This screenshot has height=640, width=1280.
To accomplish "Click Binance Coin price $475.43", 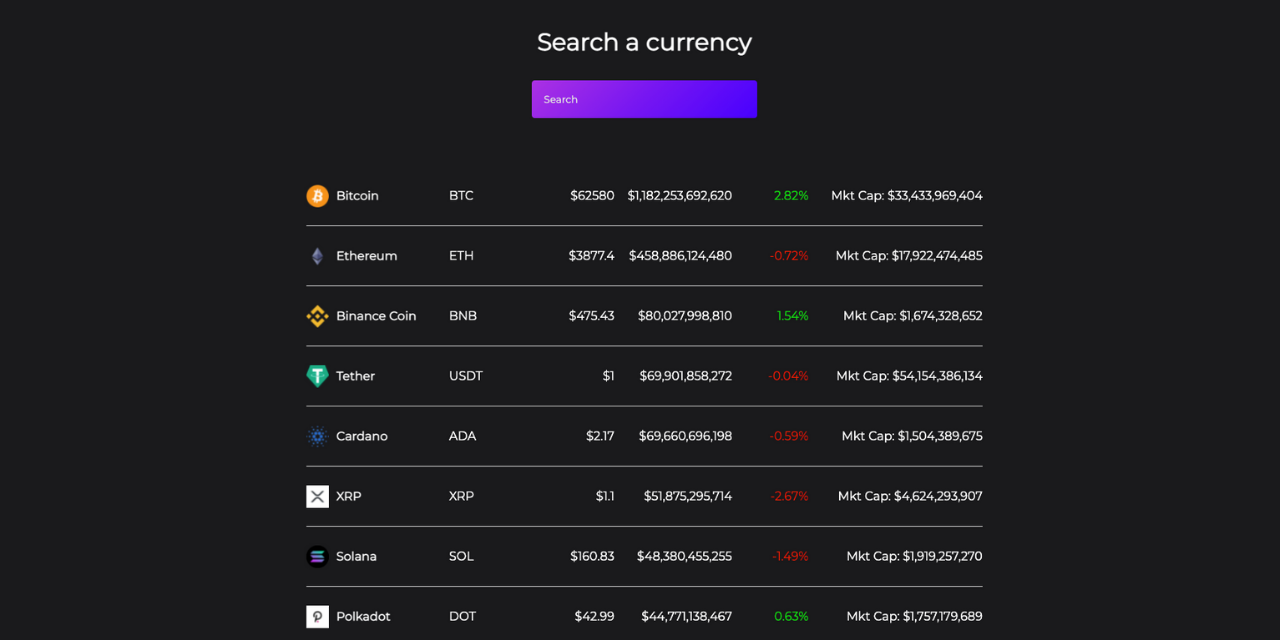I will tap(591, 316).
